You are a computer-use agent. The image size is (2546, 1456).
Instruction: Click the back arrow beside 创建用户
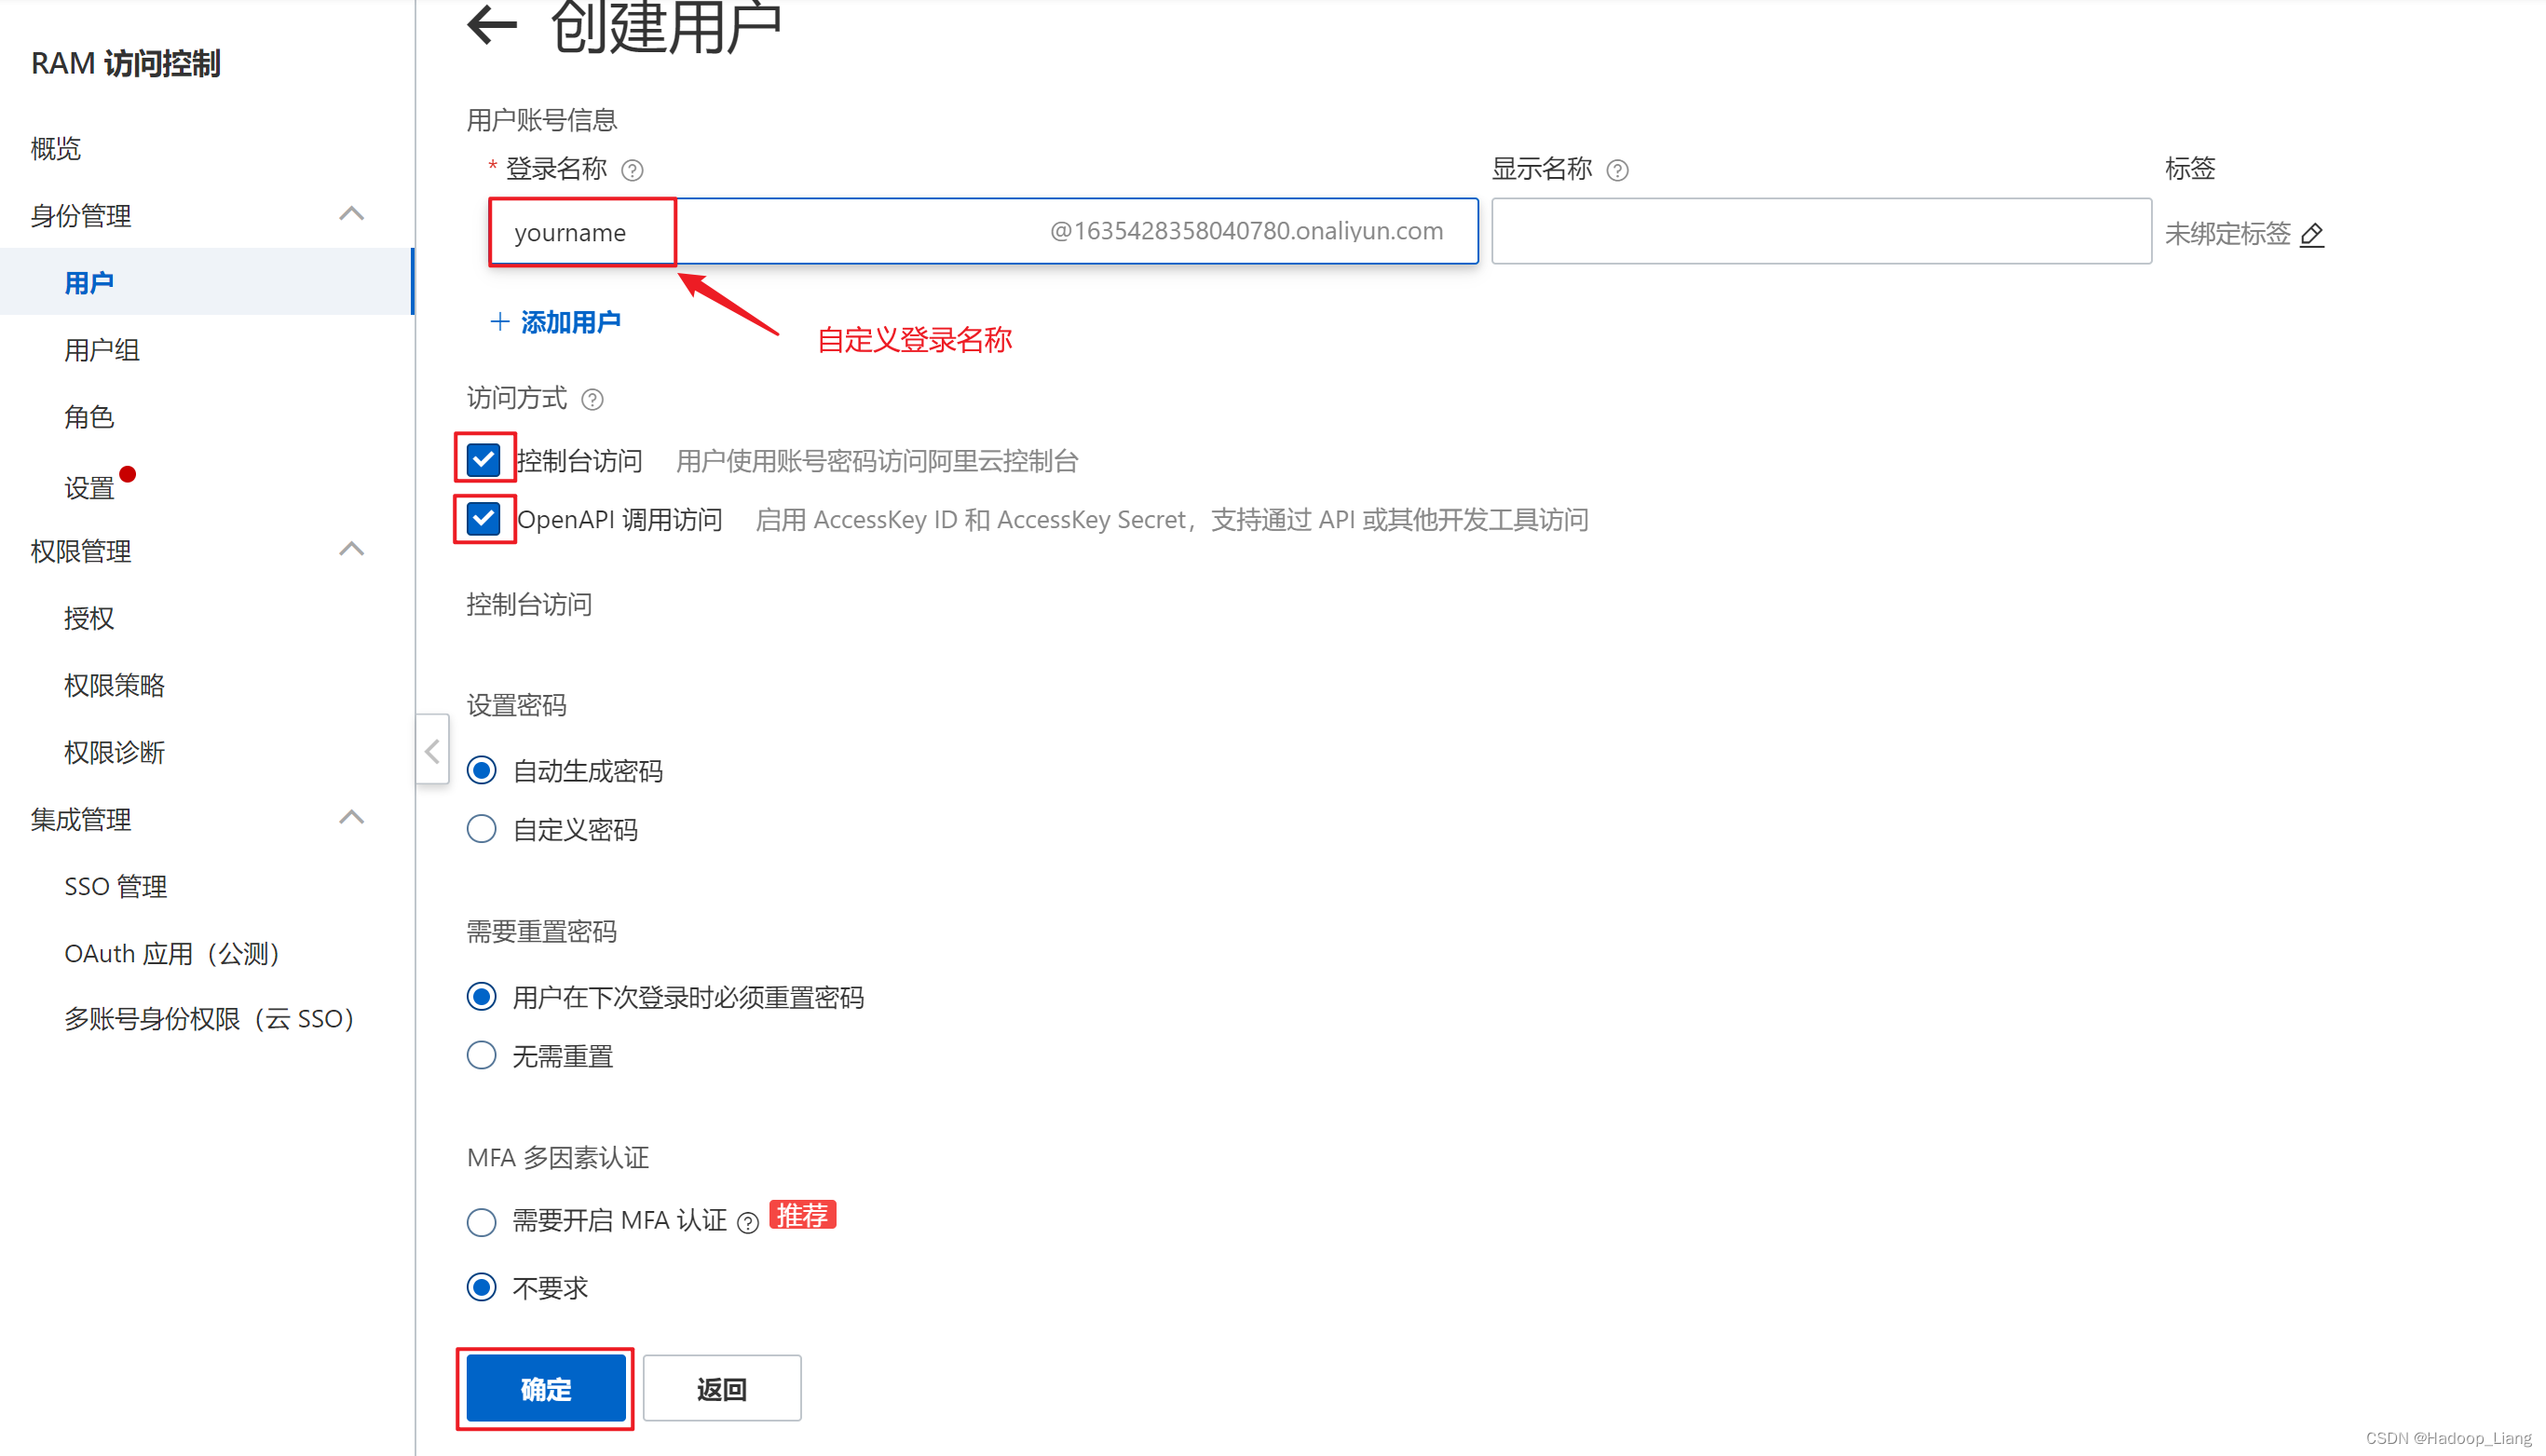click(492, 24)
